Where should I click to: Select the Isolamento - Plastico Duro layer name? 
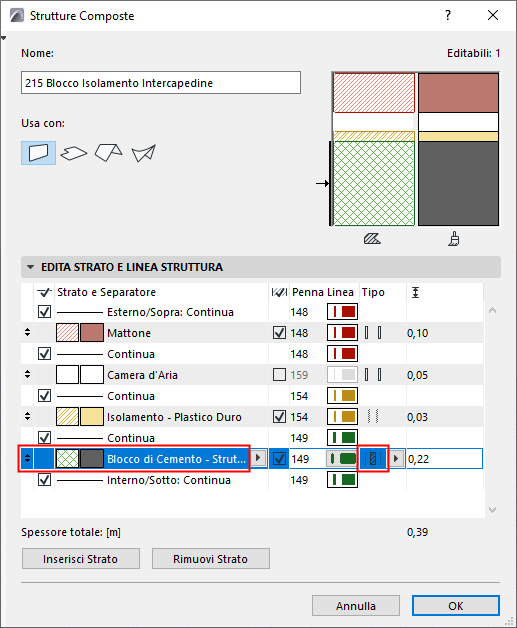[174, 417]
